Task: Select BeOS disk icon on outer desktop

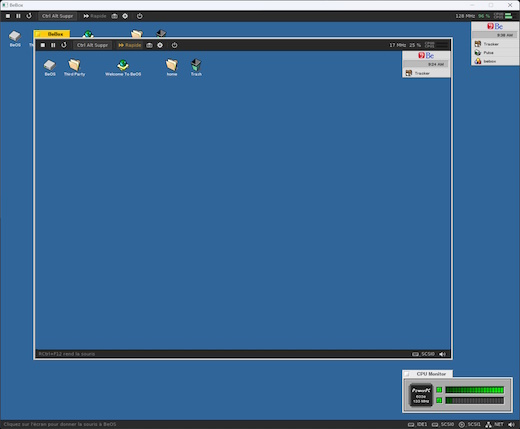Action: (x=15, y=38)
